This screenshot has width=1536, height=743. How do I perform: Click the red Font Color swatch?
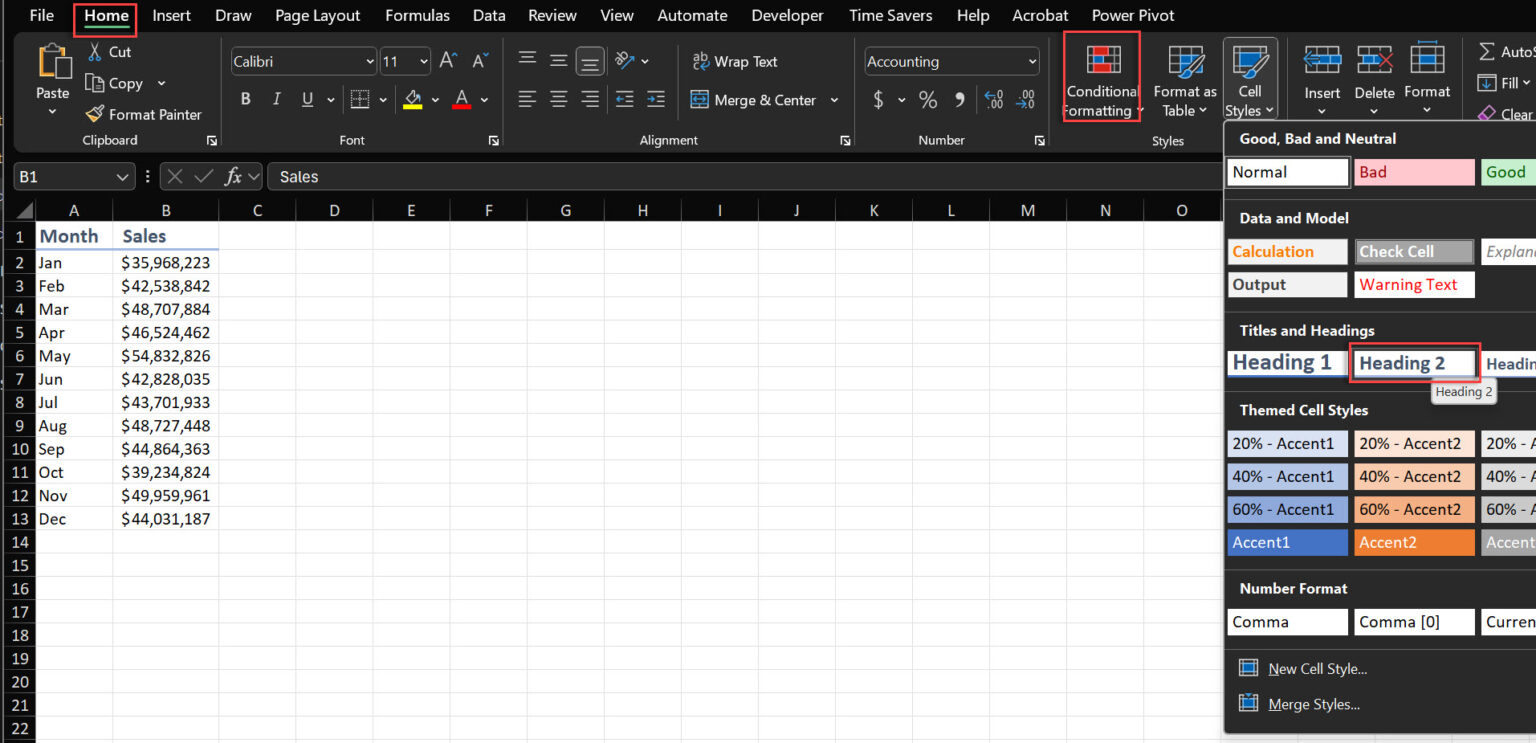pyautogui.click(x=461, y=99)
